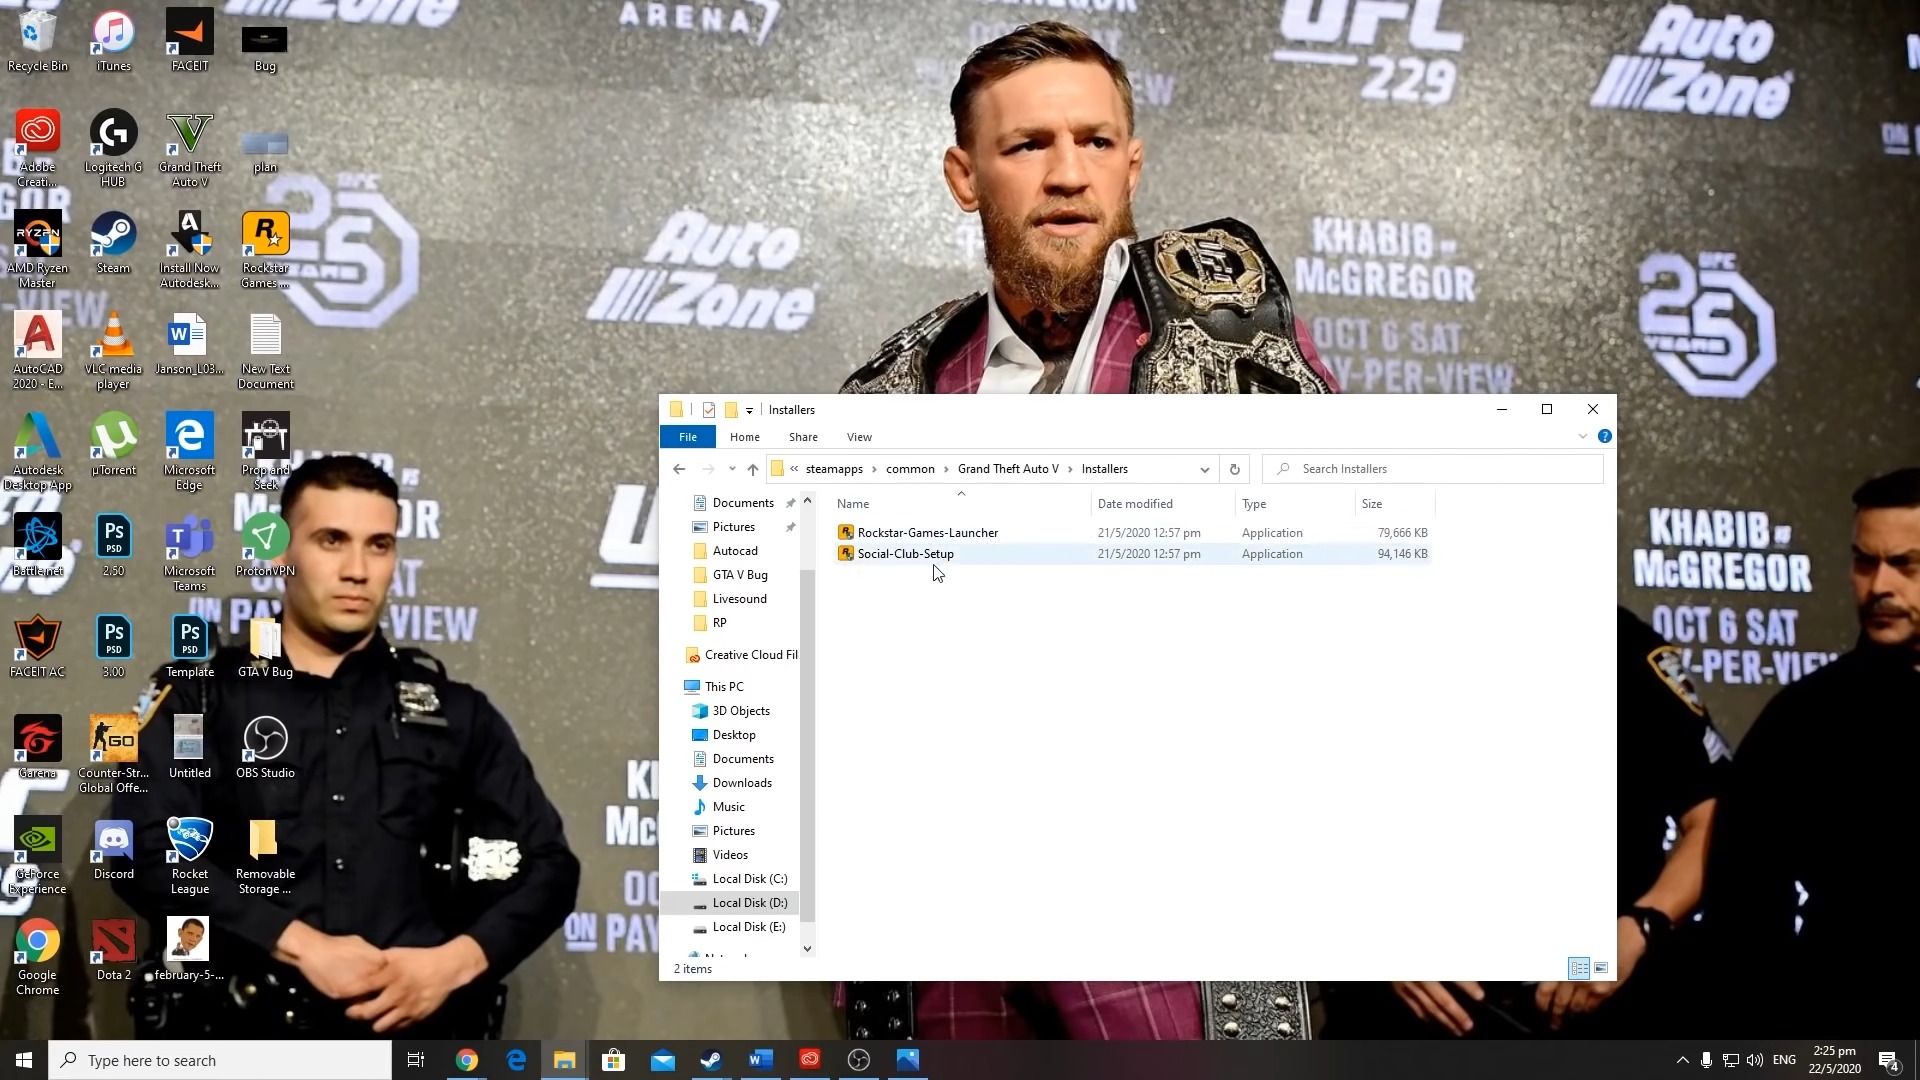Click navigation back arrow button
Screen dimensions: 1920x1080
pos(679,468)
